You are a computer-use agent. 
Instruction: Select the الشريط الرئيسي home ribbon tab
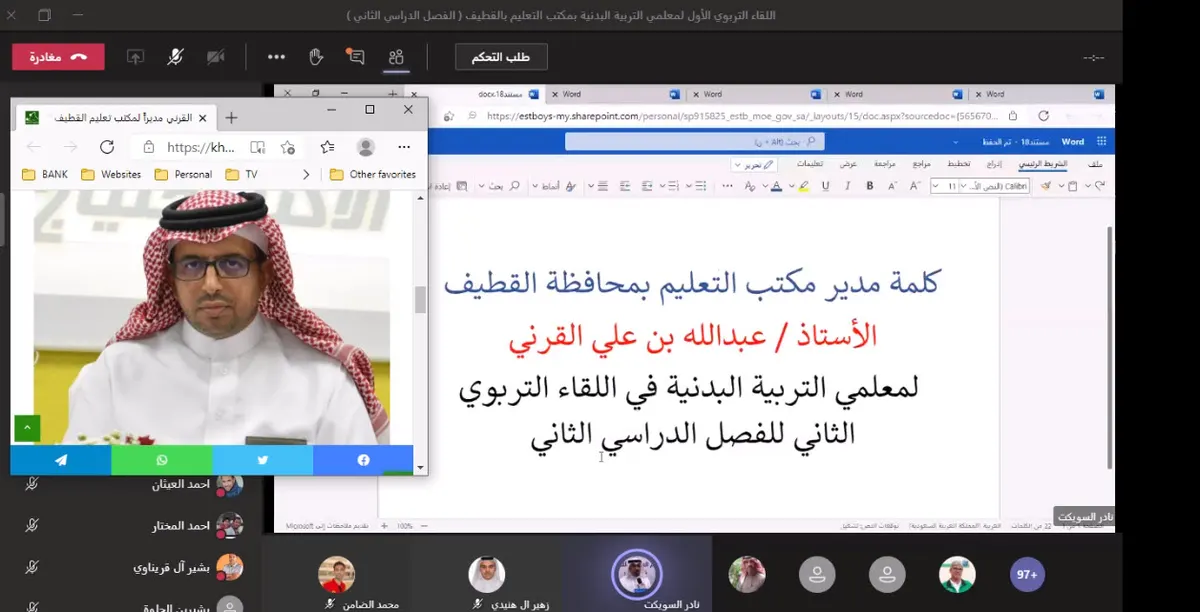1042,163
